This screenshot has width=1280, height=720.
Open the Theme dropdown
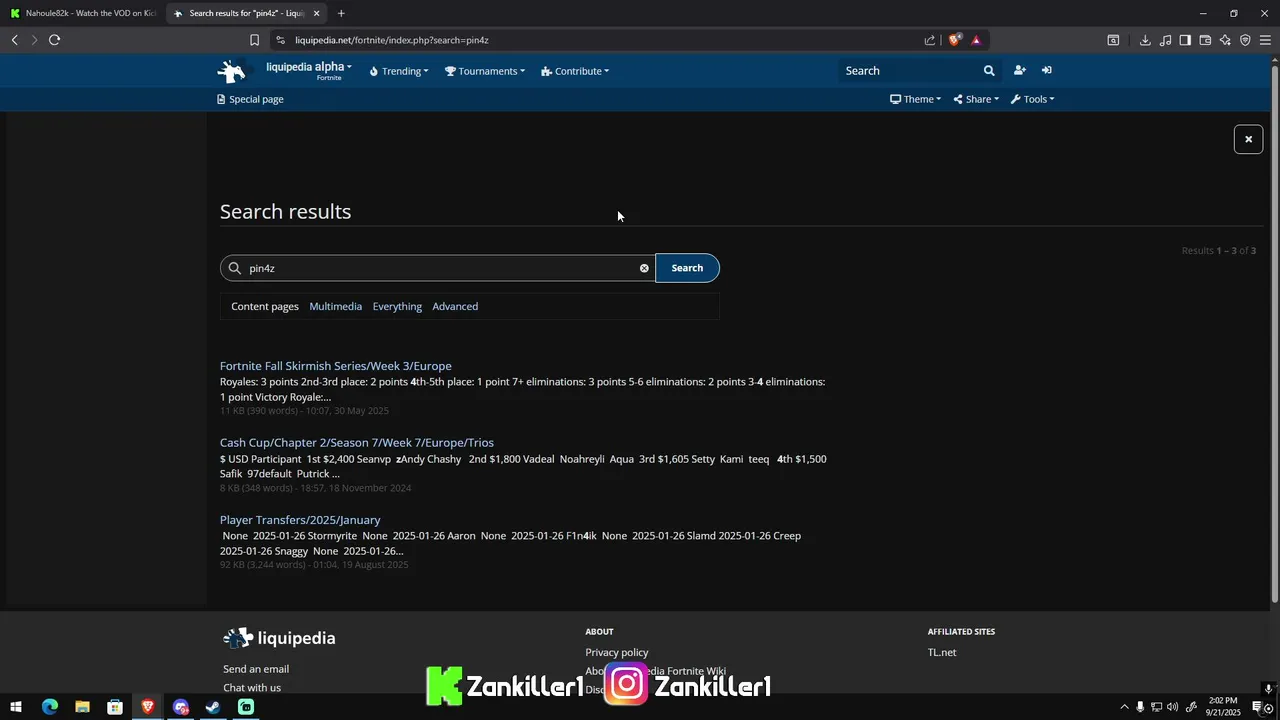click(x=915, y=99)
